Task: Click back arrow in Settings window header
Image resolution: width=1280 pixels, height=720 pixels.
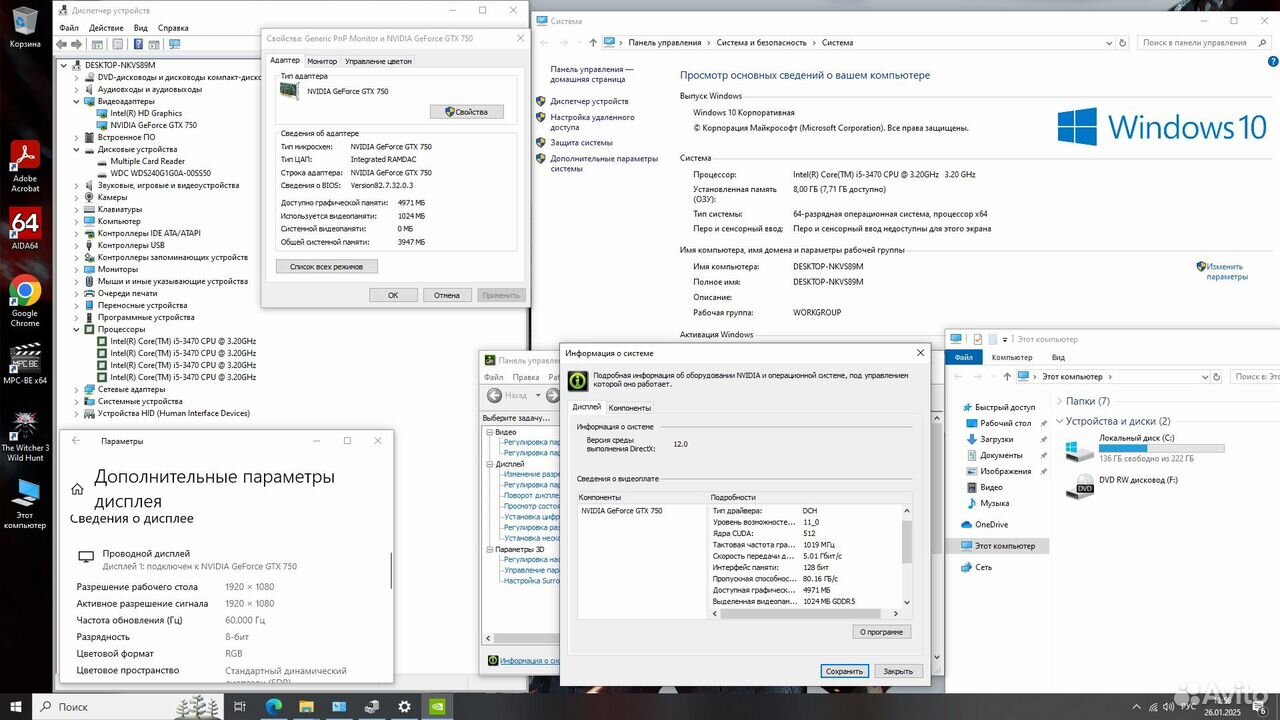Action: (x=76, y=441)
